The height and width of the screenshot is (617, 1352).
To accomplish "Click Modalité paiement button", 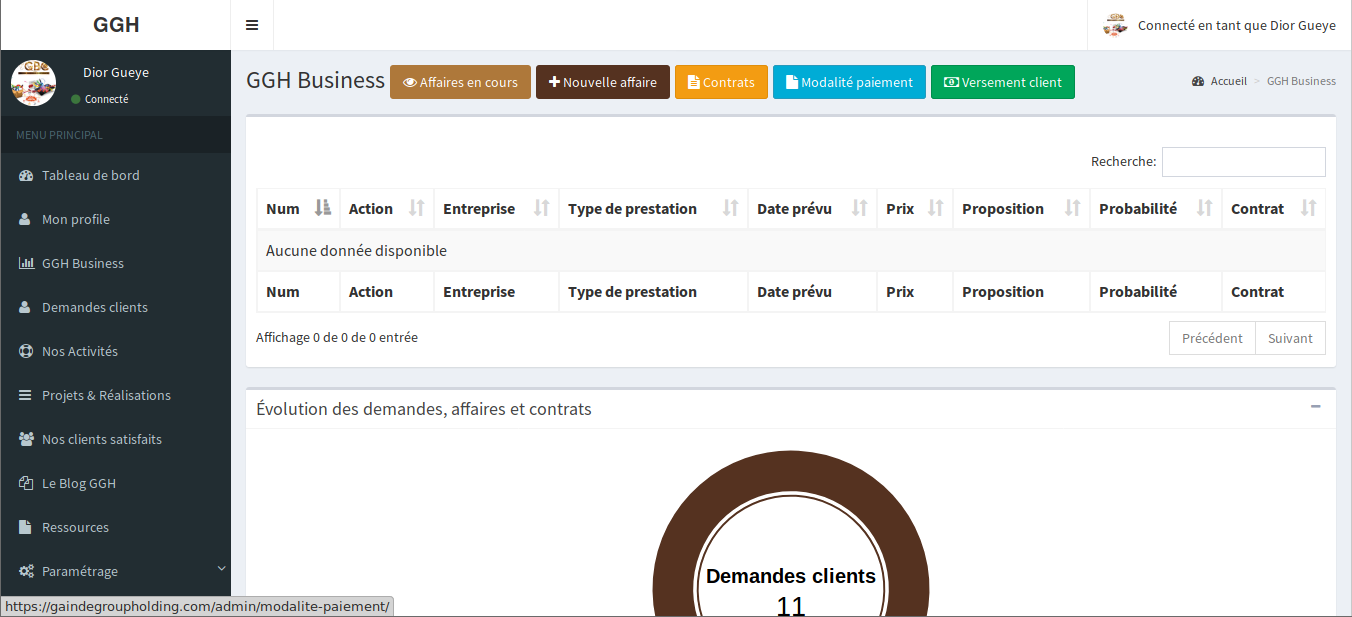I will tap(849, 82).
